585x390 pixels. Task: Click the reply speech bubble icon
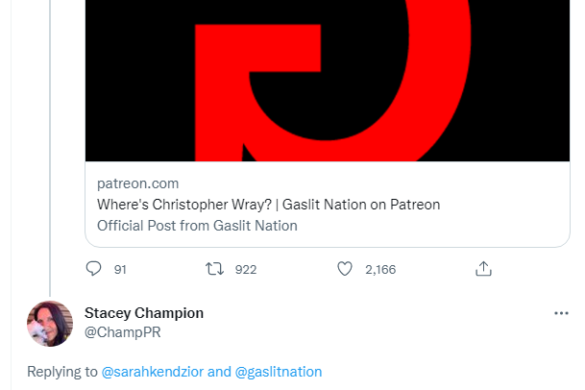[93, 269]
